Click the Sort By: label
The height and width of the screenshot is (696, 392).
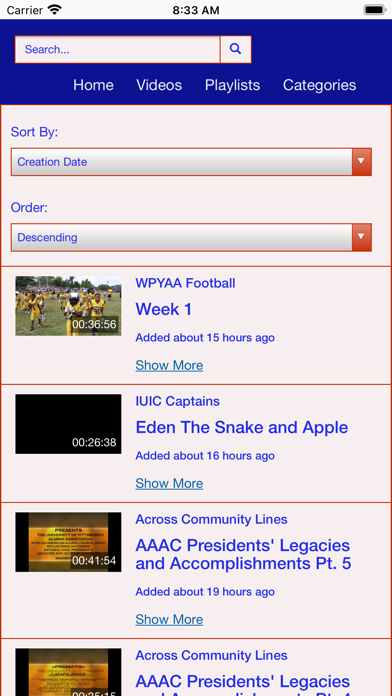[x=35, y=132]
